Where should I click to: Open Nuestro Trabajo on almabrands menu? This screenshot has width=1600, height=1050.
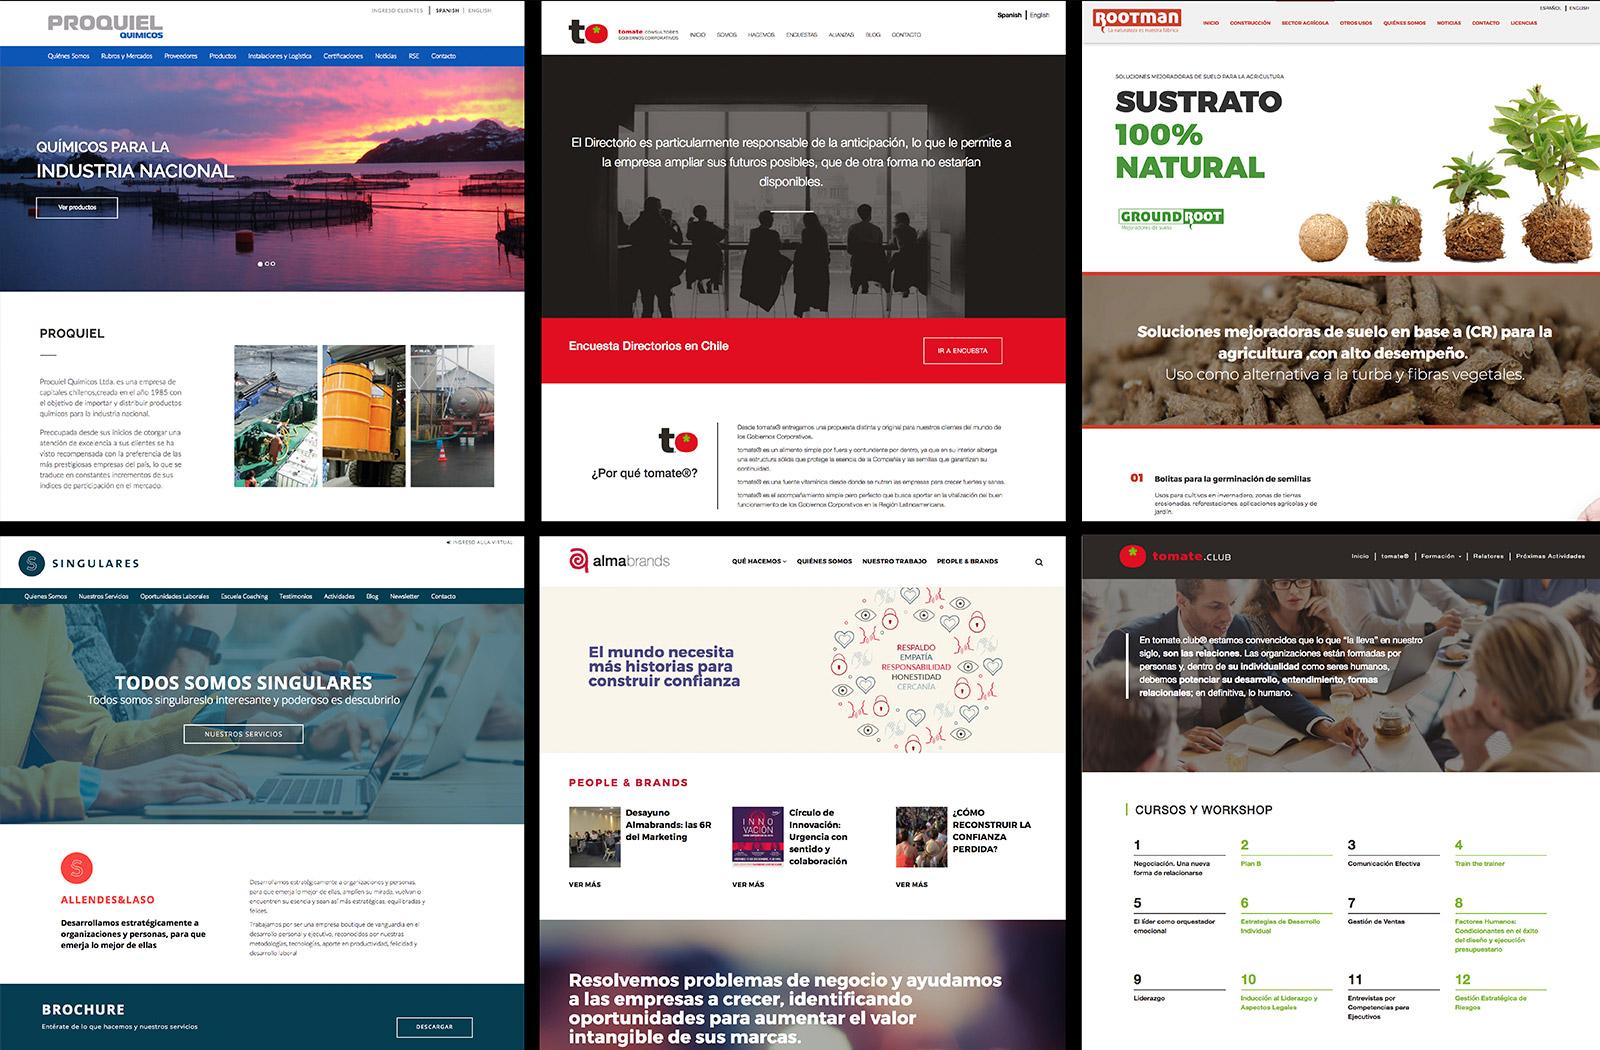click(x=894, y=561)
